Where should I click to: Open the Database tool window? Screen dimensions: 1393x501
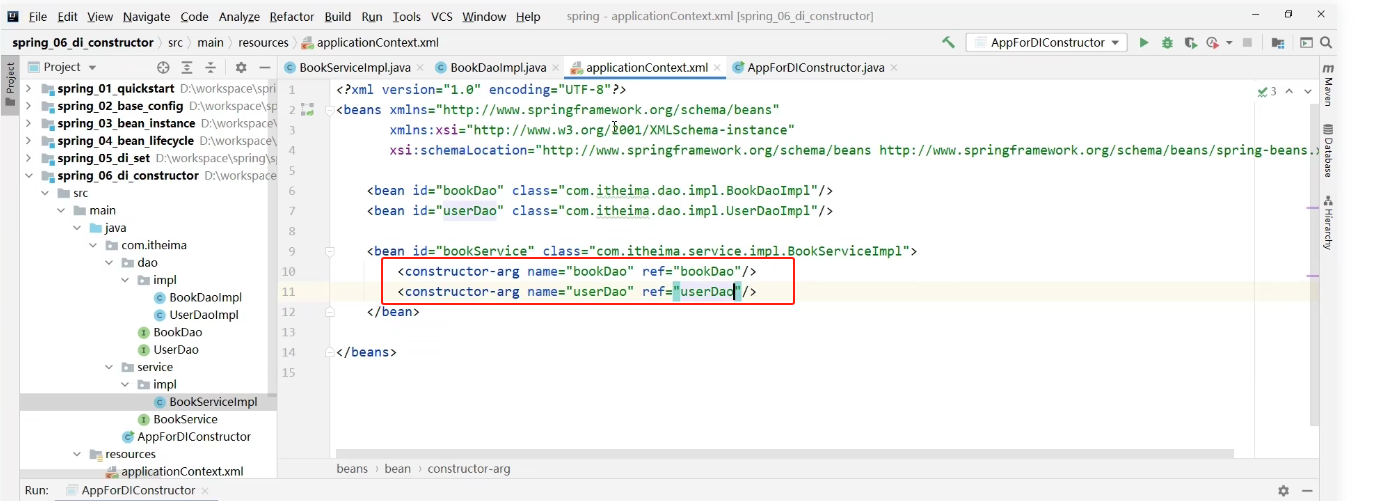1328,151
